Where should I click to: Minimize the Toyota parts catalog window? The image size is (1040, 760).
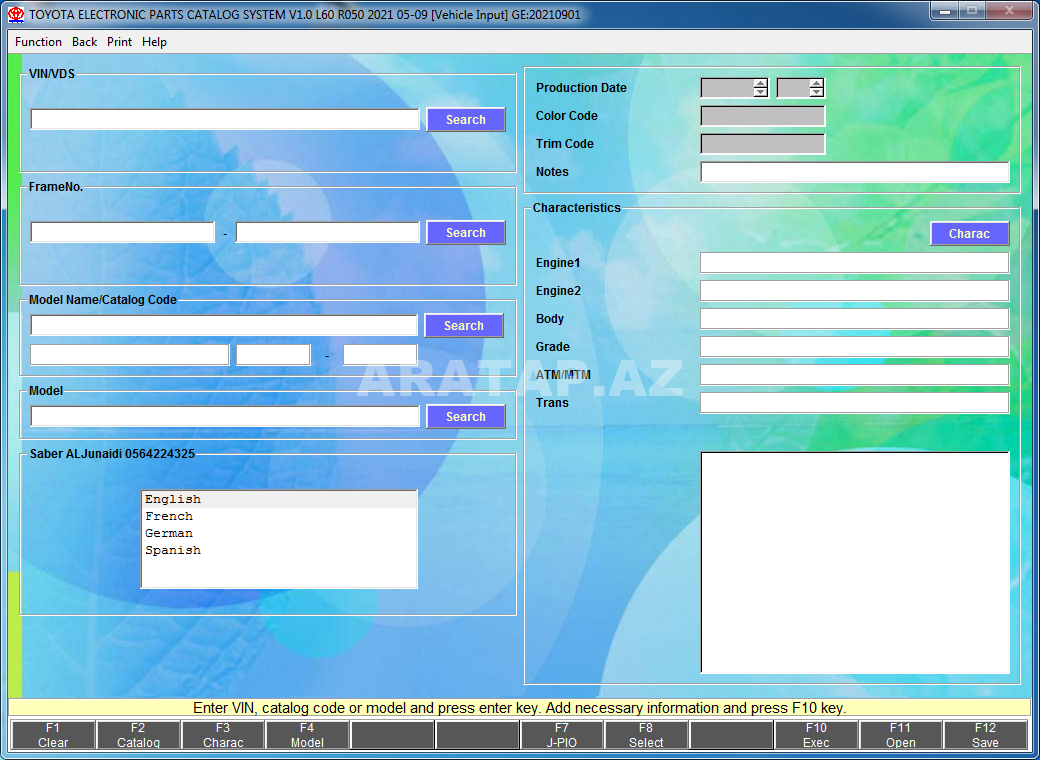(944, 11)
